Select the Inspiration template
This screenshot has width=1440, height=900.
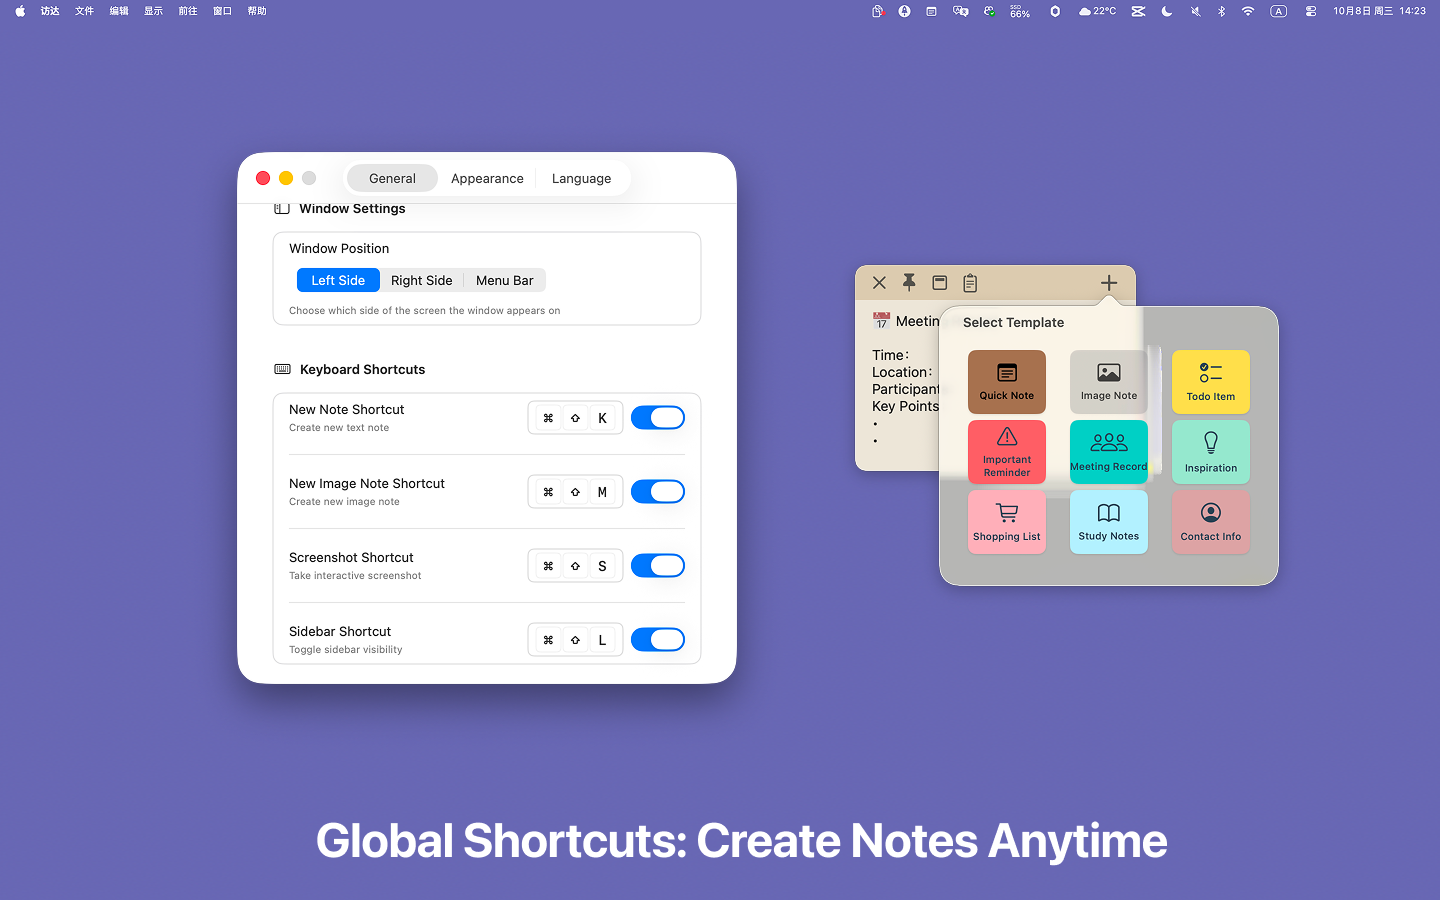tap(1210, 451)
